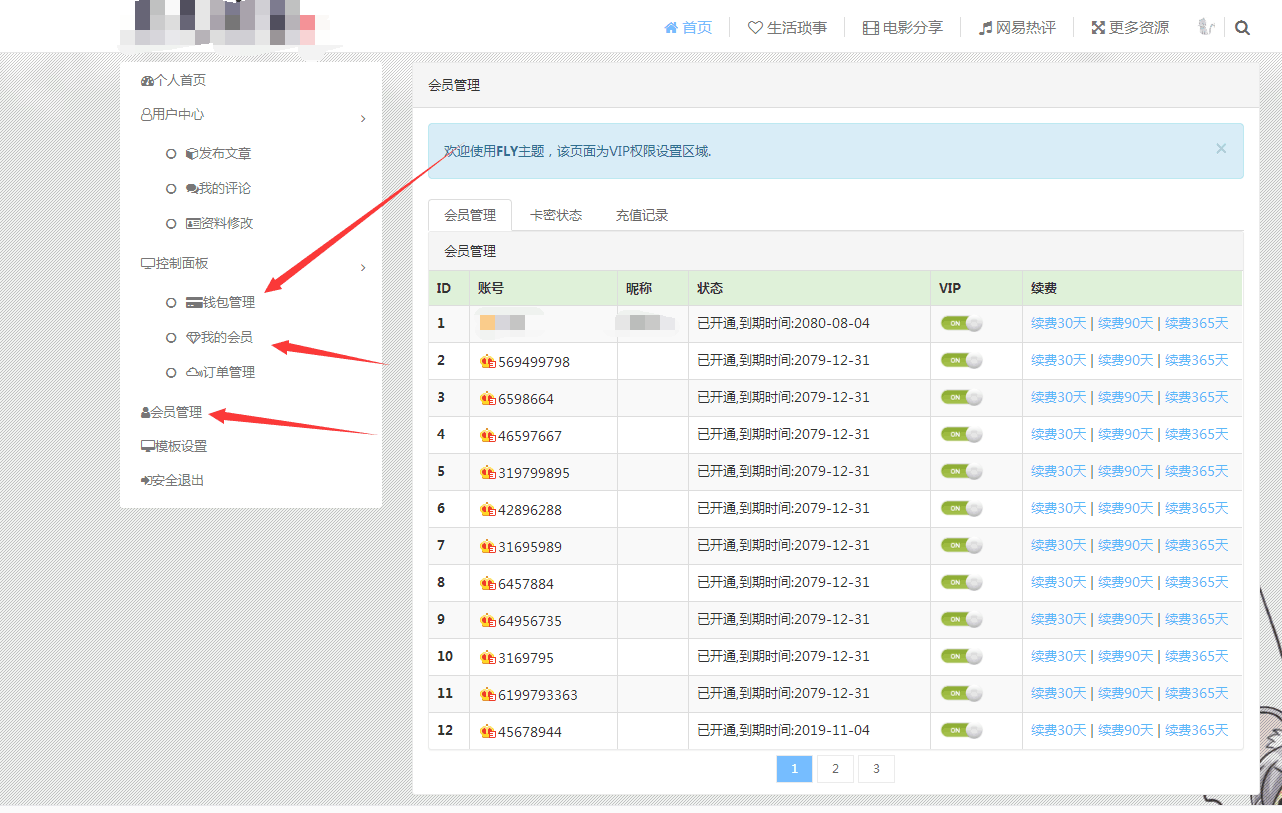Toggle off VIP for account 569499798
The image size is (1282, 813).
point(959,359)
